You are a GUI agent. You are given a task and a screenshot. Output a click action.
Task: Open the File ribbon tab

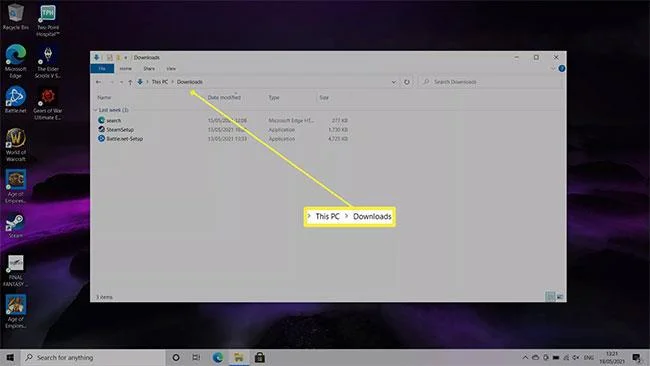102,68
